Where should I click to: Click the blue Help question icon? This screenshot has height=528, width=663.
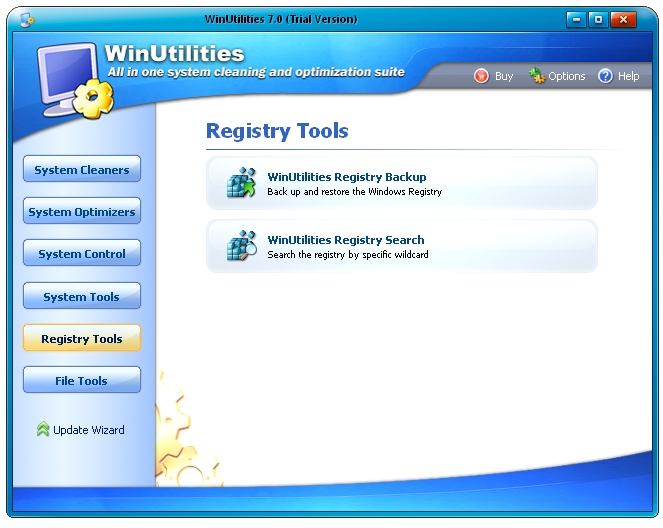(605, 76)
